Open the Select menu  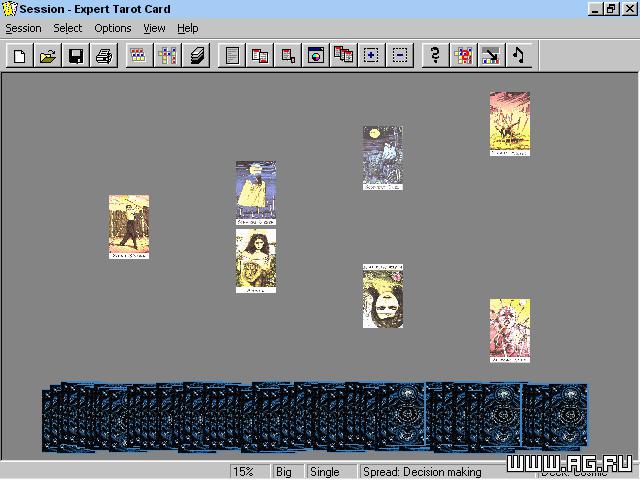pyautogui.click(x=68, y=28)
